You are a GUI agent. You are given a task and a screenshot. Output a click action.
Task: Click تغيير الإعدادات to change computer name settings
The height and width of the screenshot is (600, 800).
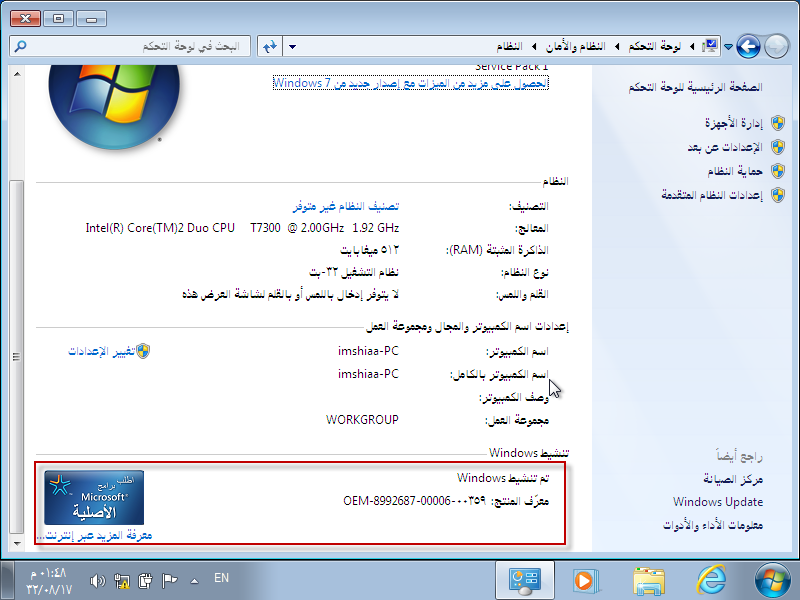click(102, 352)
